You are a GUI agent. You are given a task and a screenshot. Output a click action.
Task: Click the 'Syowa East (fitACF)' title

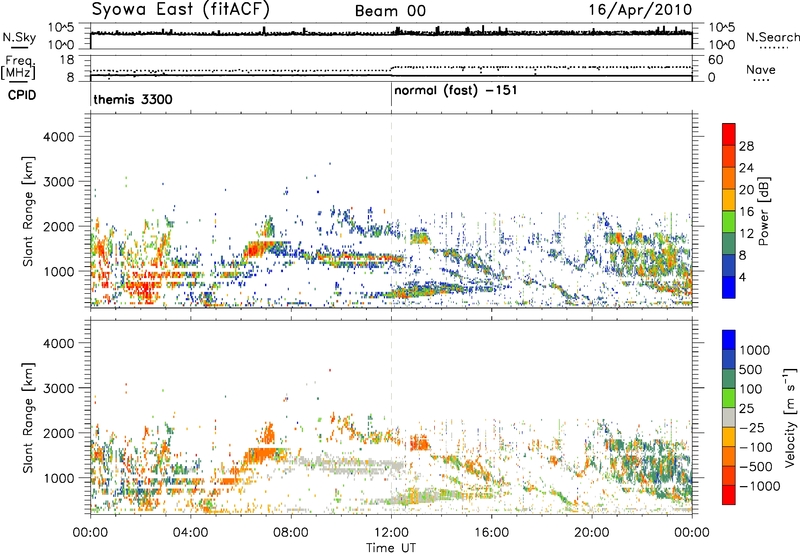(181, 10)
